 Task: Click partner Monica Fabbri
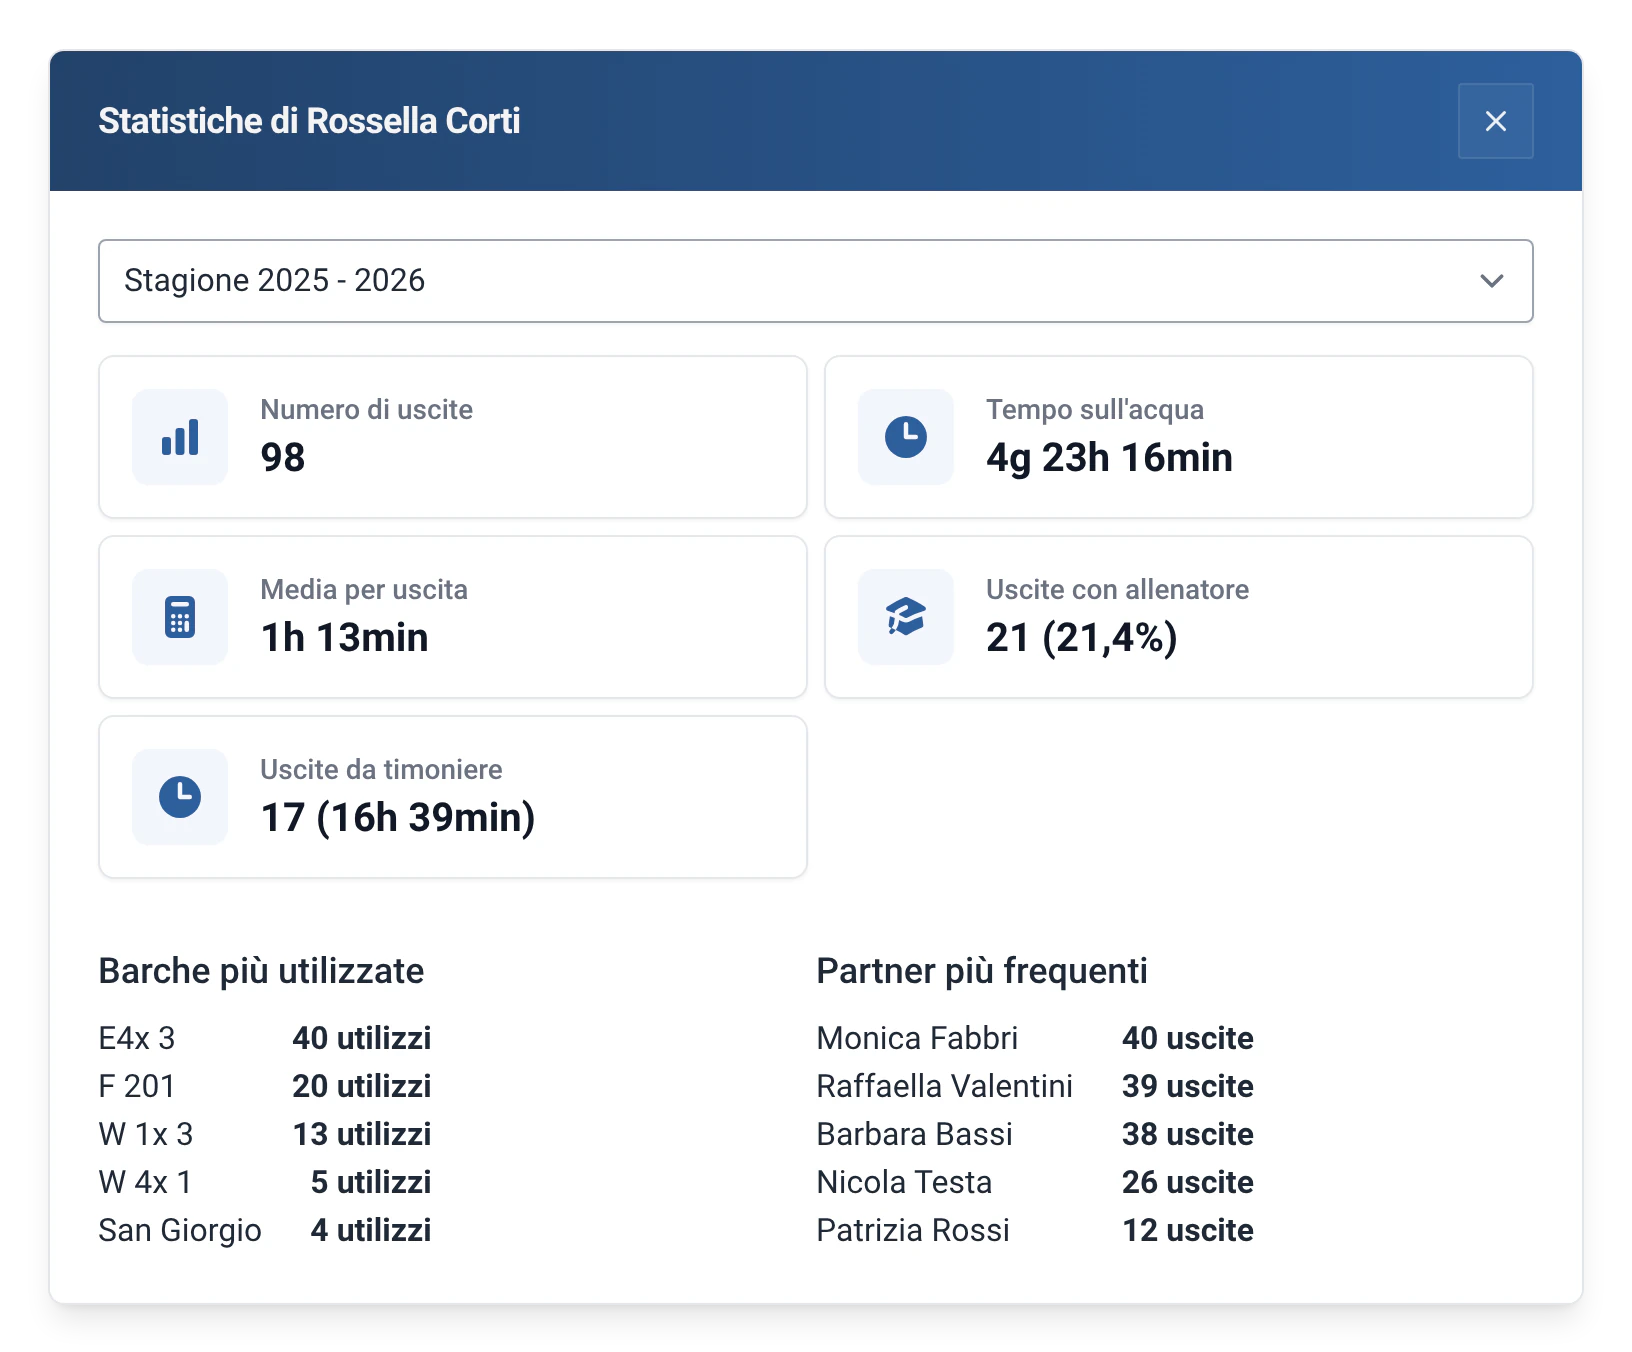click(x=917, y=1038)
